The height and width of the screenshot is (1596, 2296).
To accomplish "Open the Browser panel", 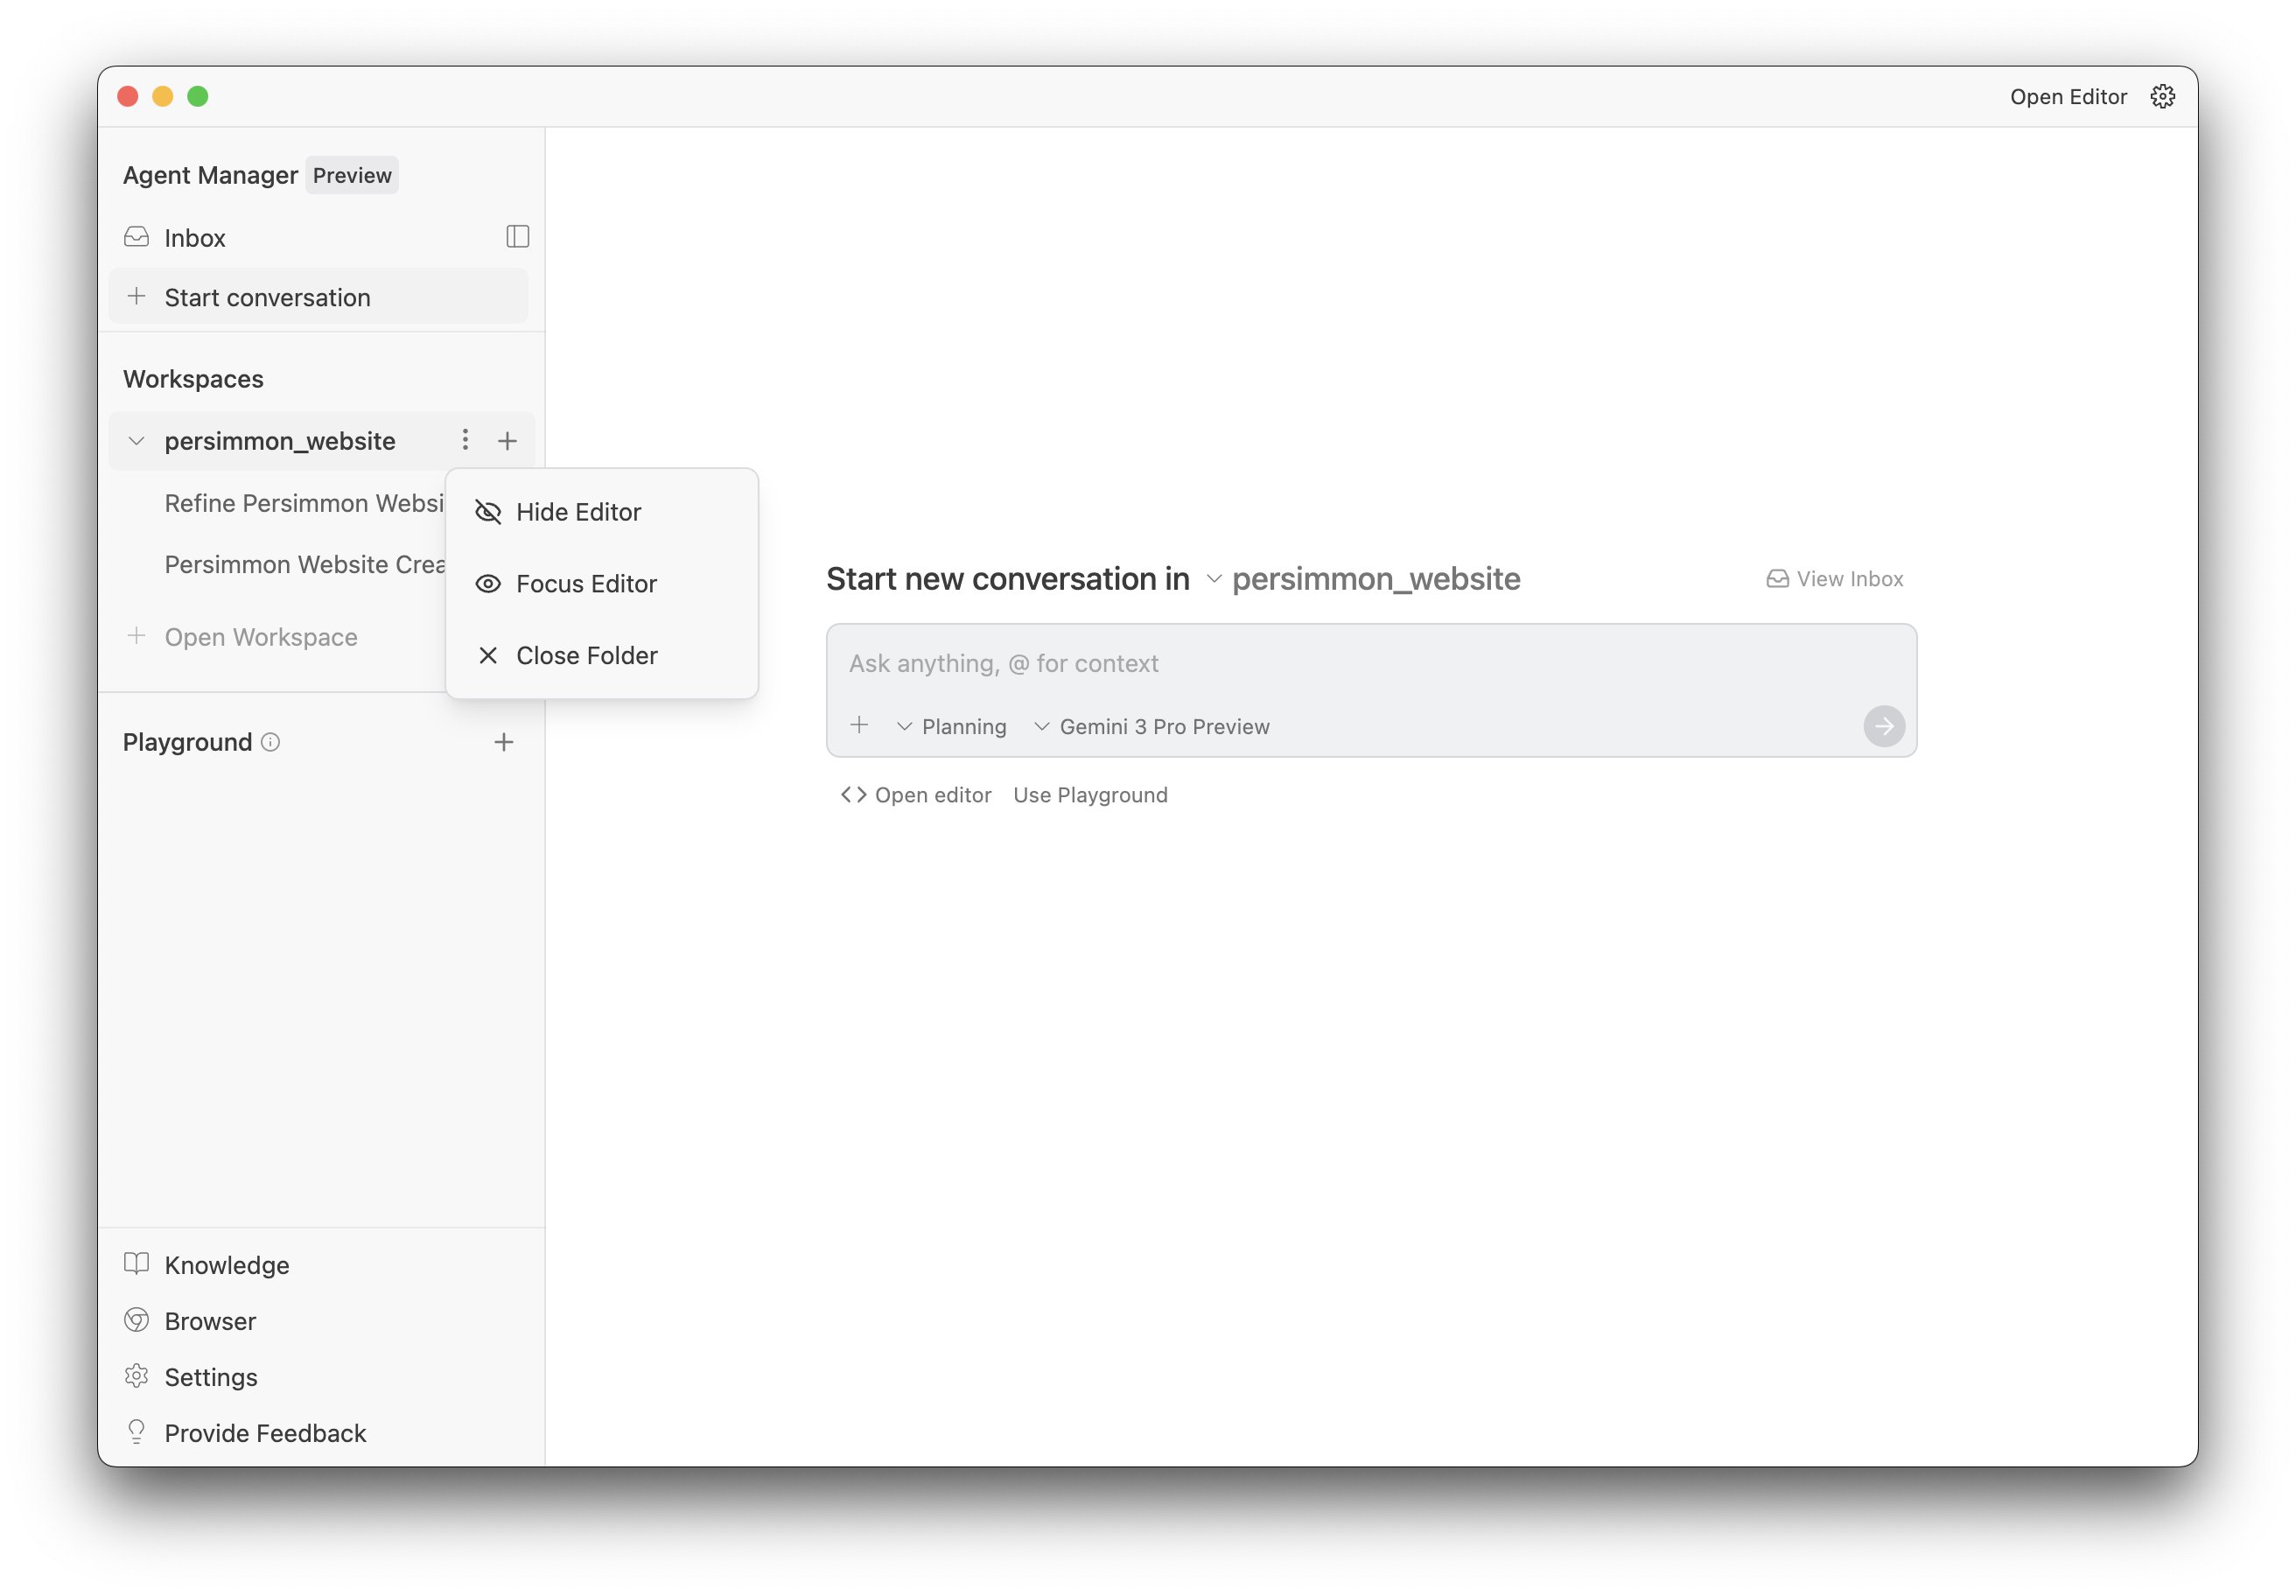I will [210, 1320].
